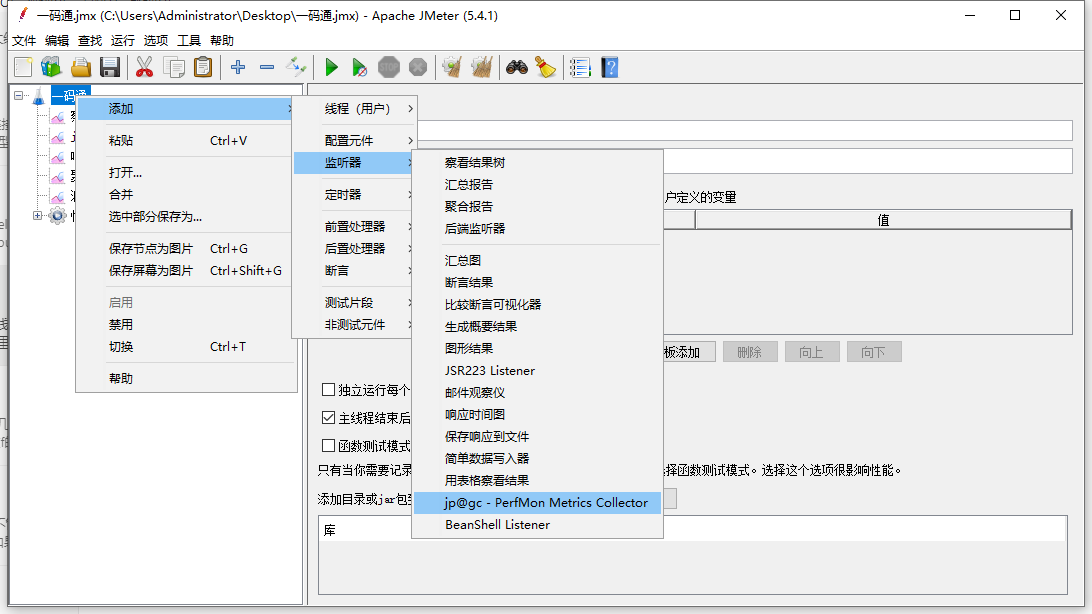Choose 打开... from context menu
Viewport: 1092px width, 614px height.
pos(186,173)
